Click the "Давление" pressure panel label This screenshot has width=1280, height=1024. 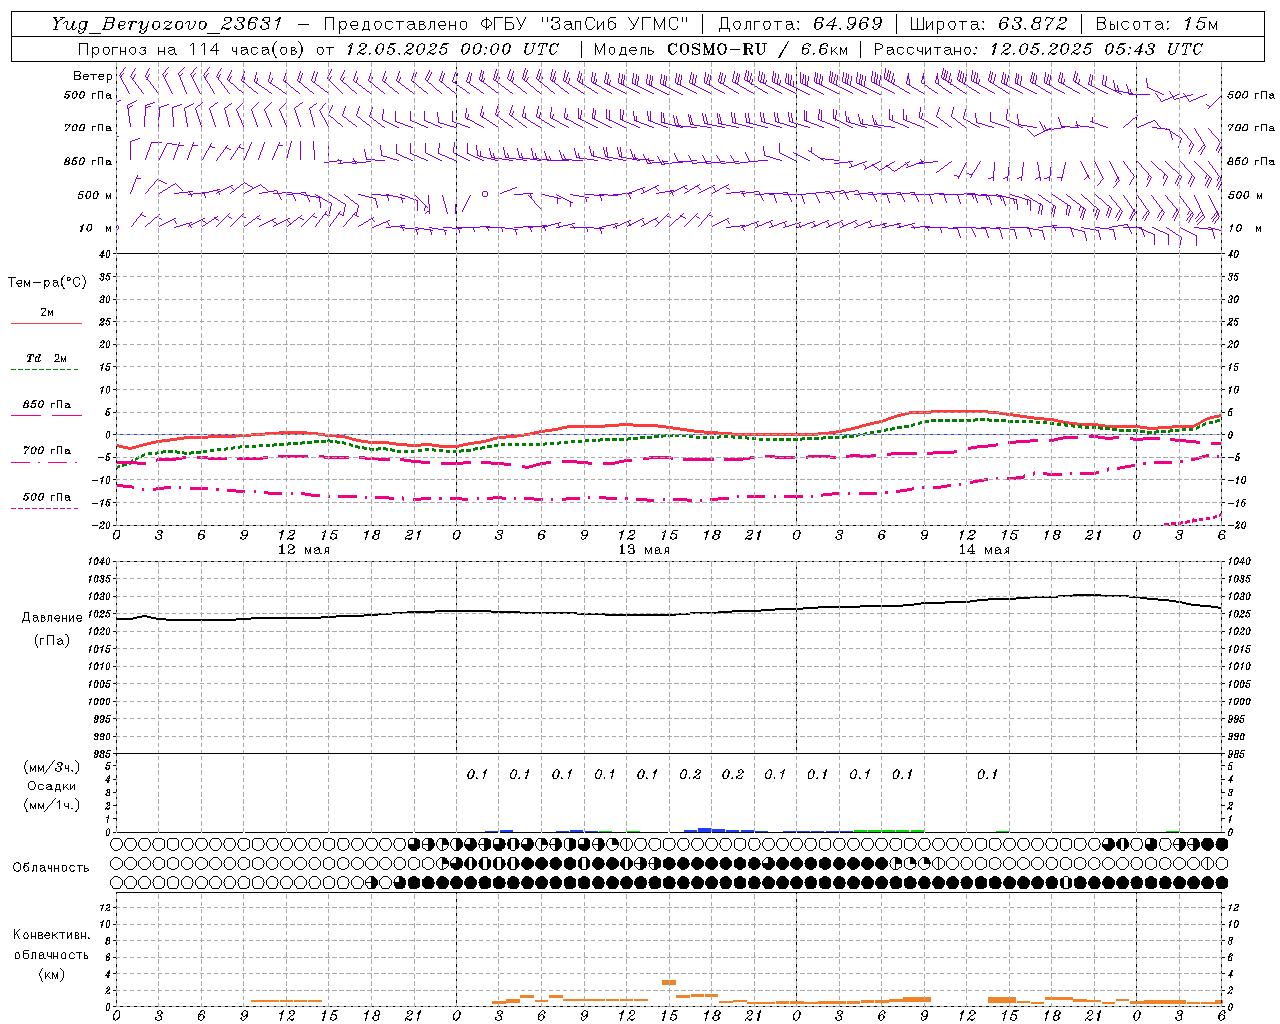click(50, 618)
